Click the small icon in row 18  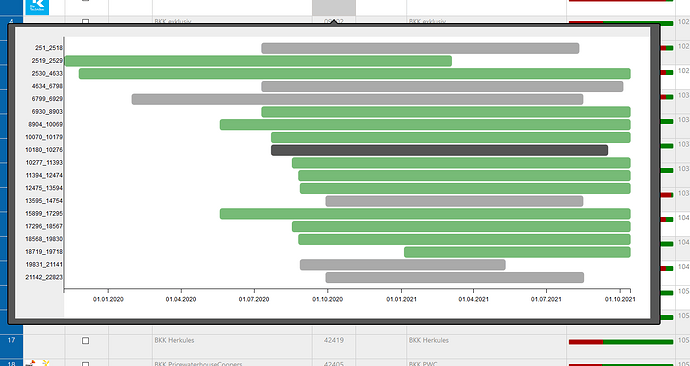pyautogui.click(x=37, y=363)
